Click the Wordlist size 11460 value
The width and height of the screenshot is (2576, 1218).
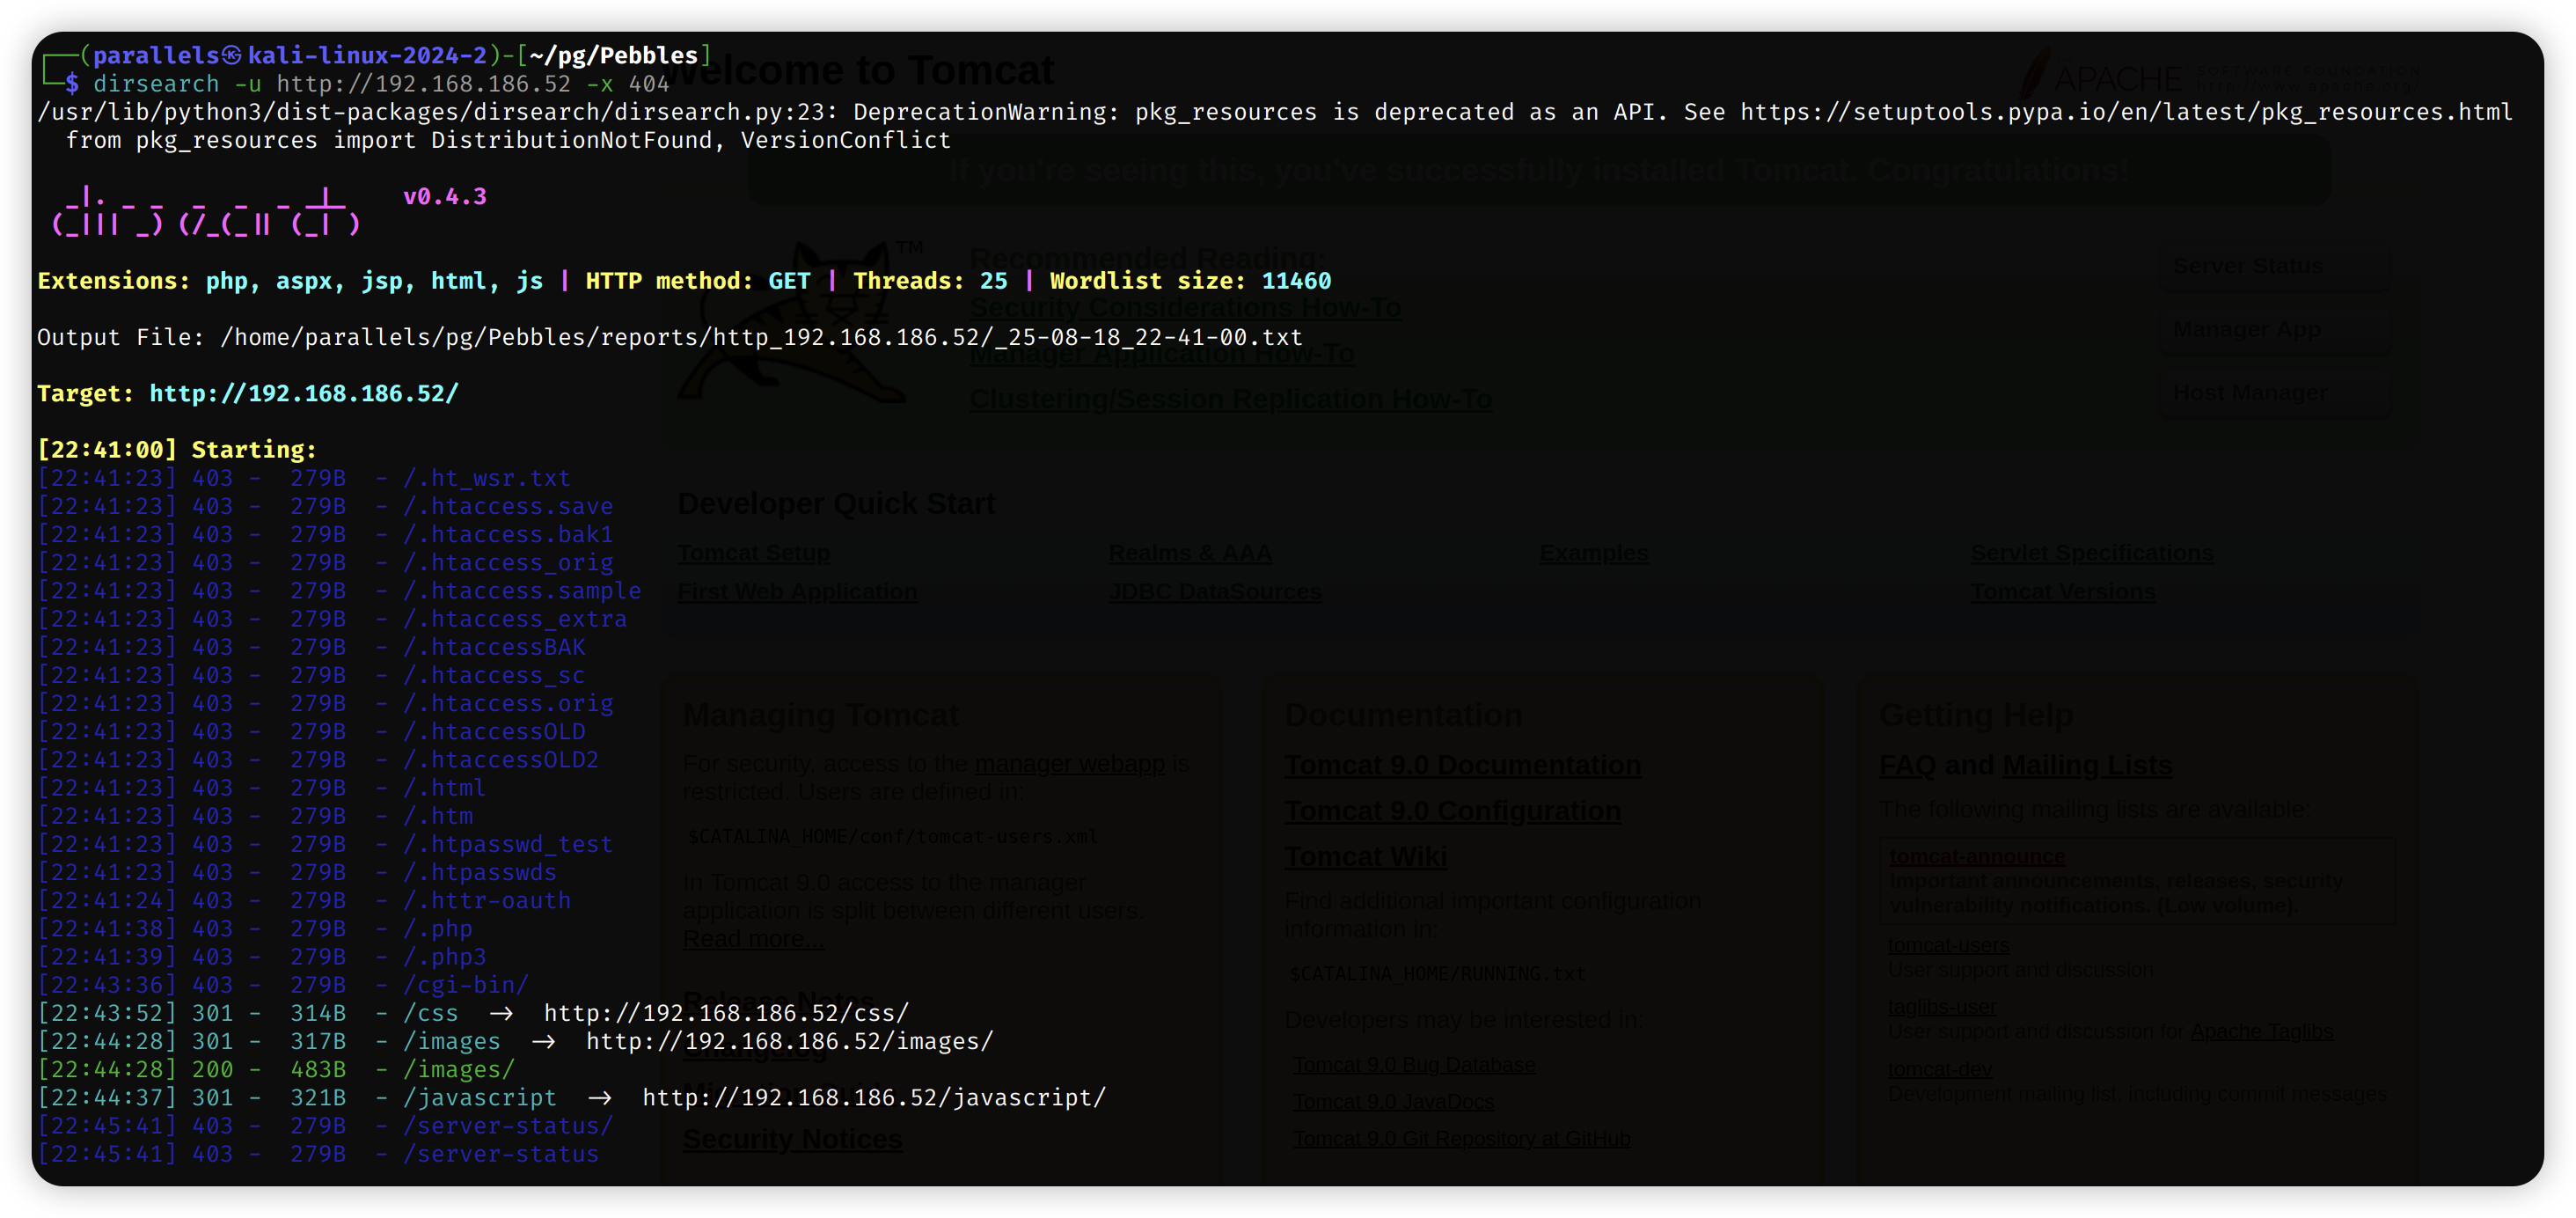click(x=1296, y=281)
